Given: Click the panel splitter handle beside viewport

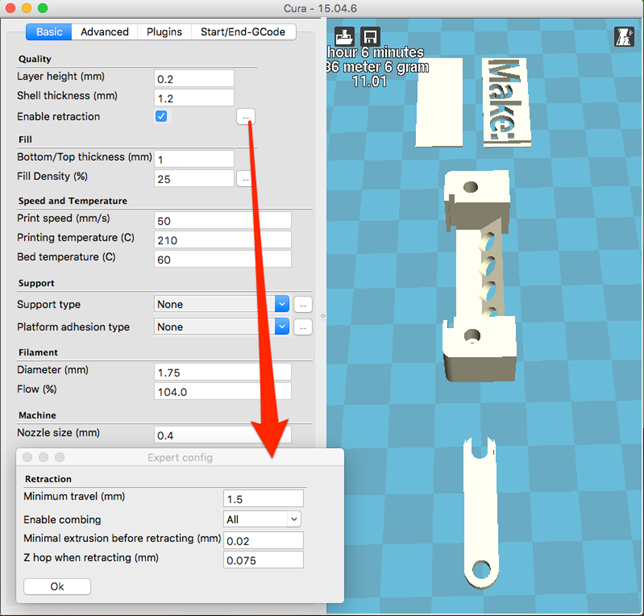Looking at the screenshot, I should (x=323, y=316).
